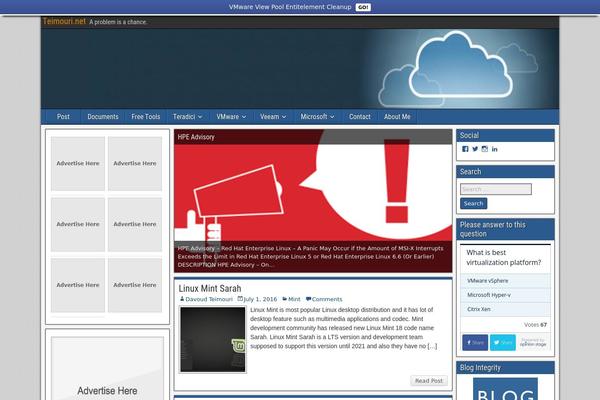This screenshot has height=400, width=600.
Task: Click the 'Votes 67' poll count
Action: (535, 325)
